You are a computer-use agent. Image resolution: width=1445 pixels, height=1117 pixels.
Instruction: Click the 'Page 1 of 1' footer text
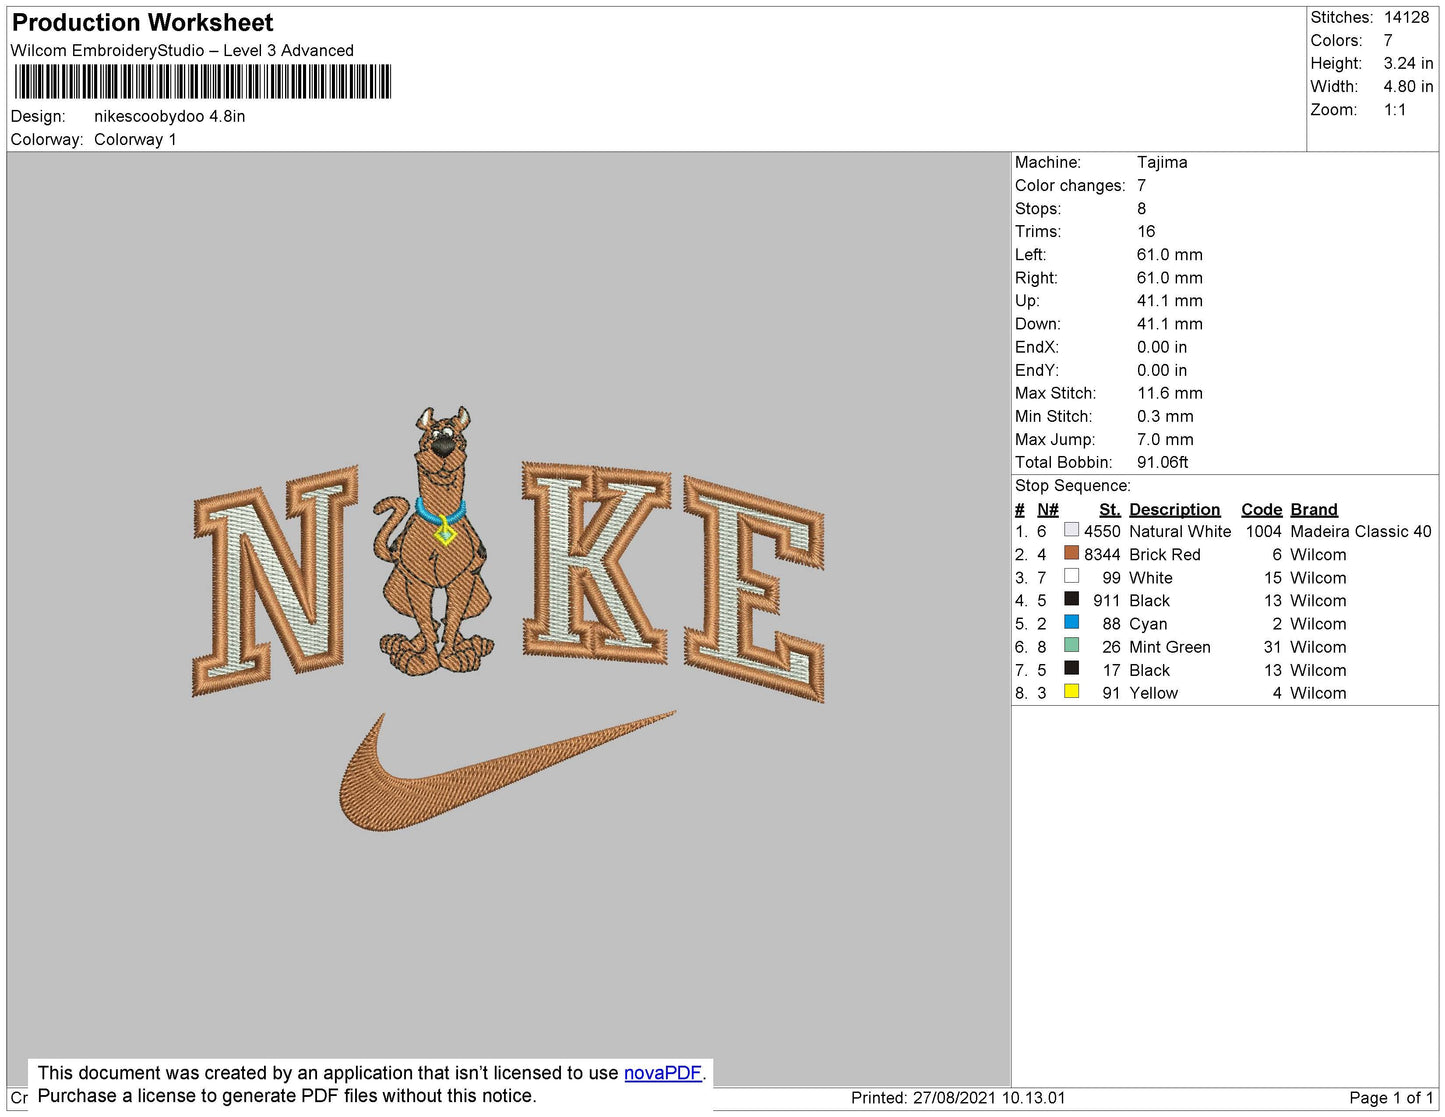(1391, 1097)
